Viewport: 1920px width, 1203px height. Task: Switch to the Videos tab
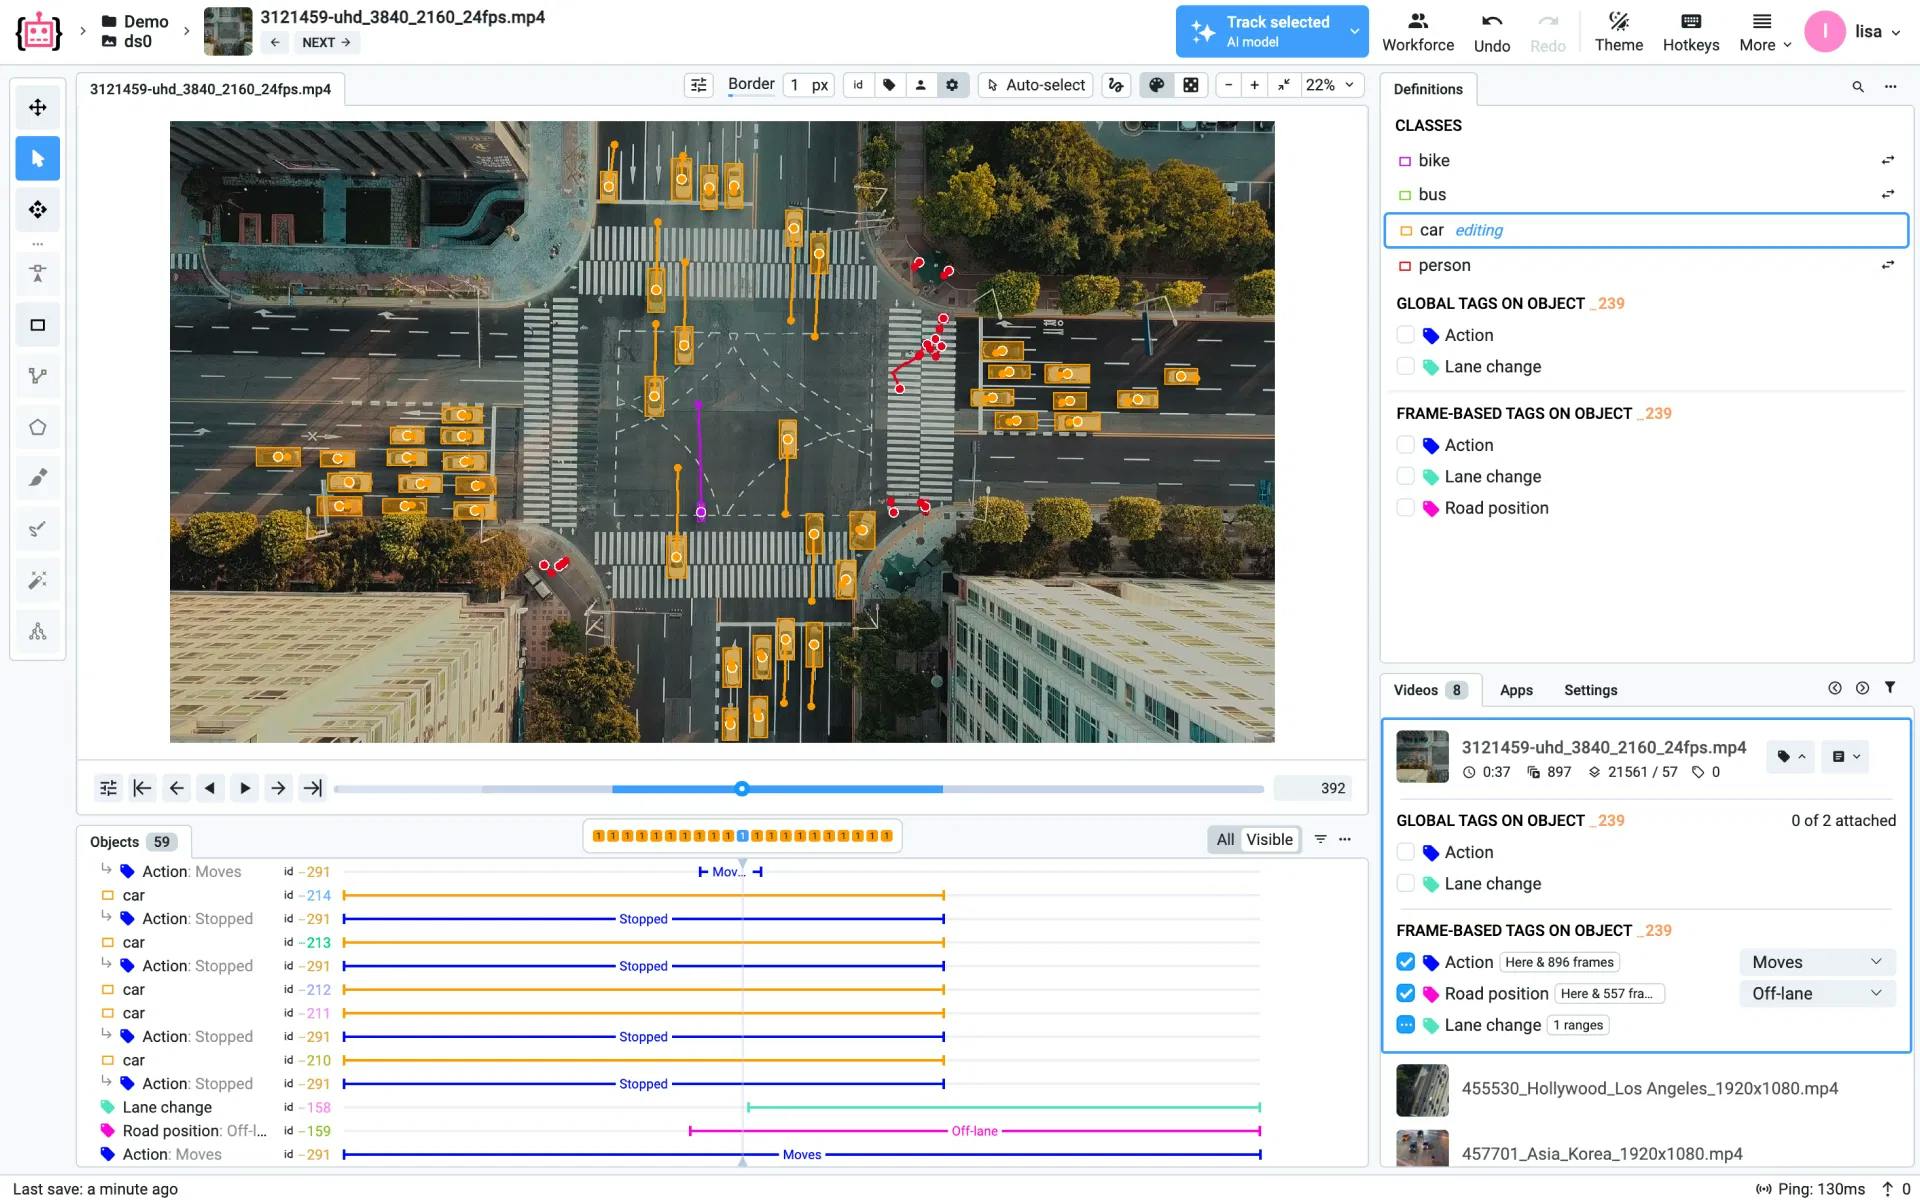(x=1430, y=690)
